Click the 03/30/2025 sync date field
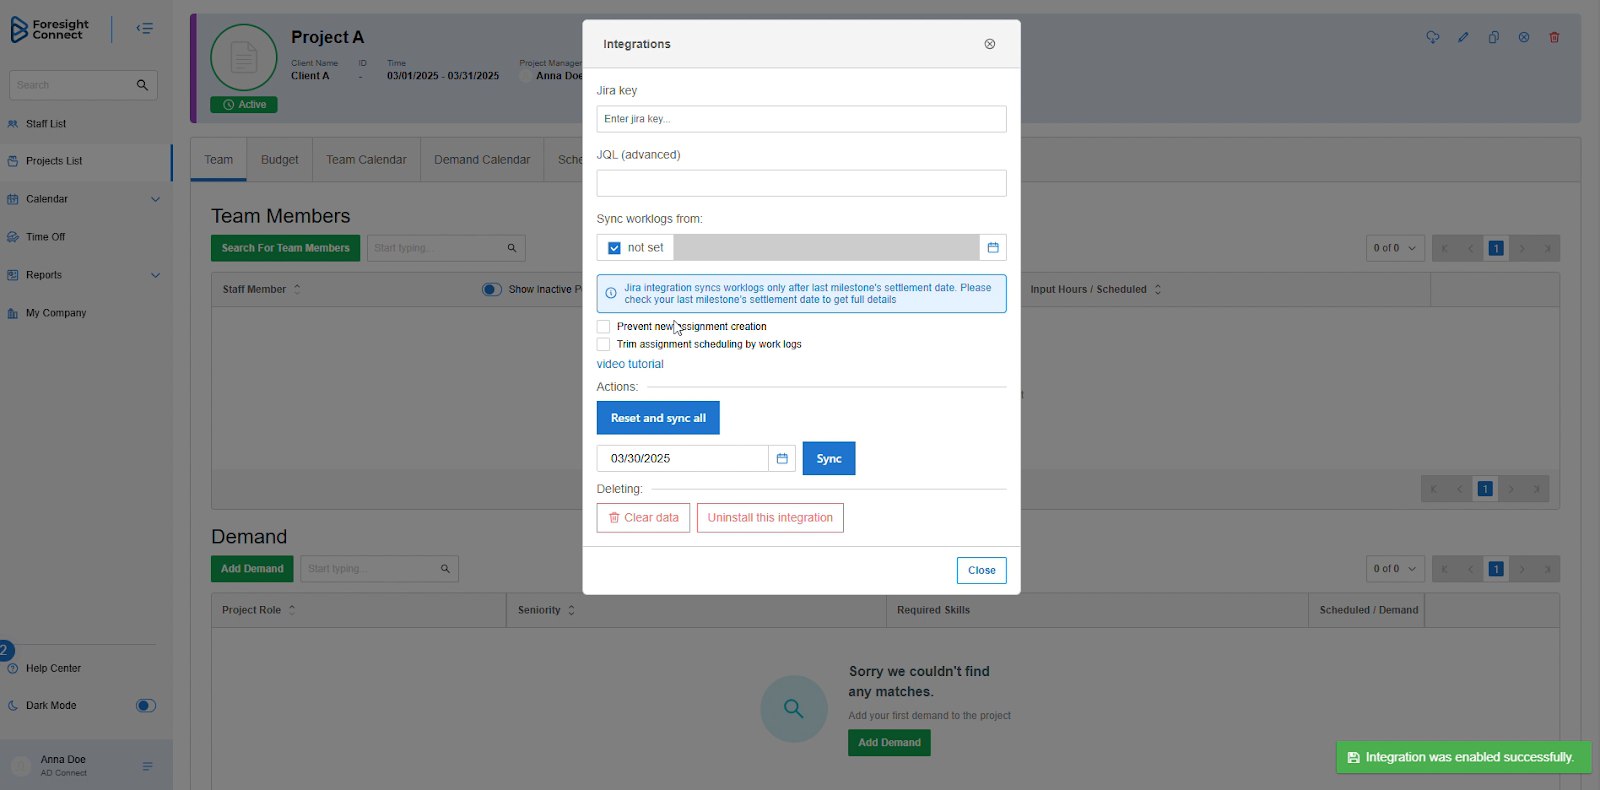 tap(683, 458)
